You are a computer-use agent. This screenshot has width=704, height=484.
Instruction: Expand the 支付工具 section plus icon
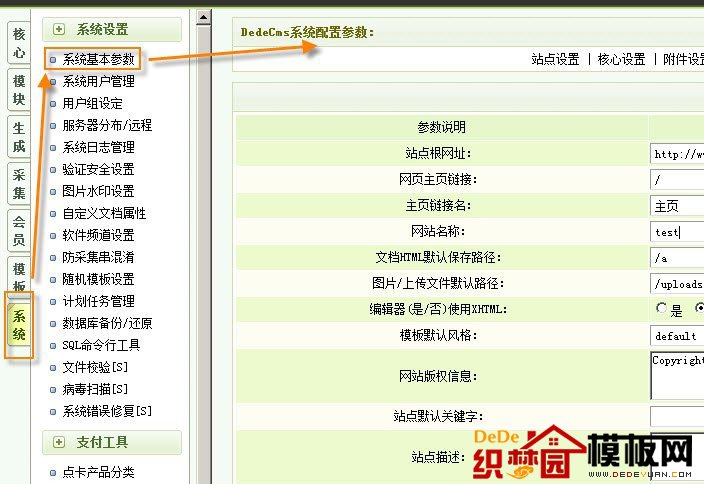59,442
